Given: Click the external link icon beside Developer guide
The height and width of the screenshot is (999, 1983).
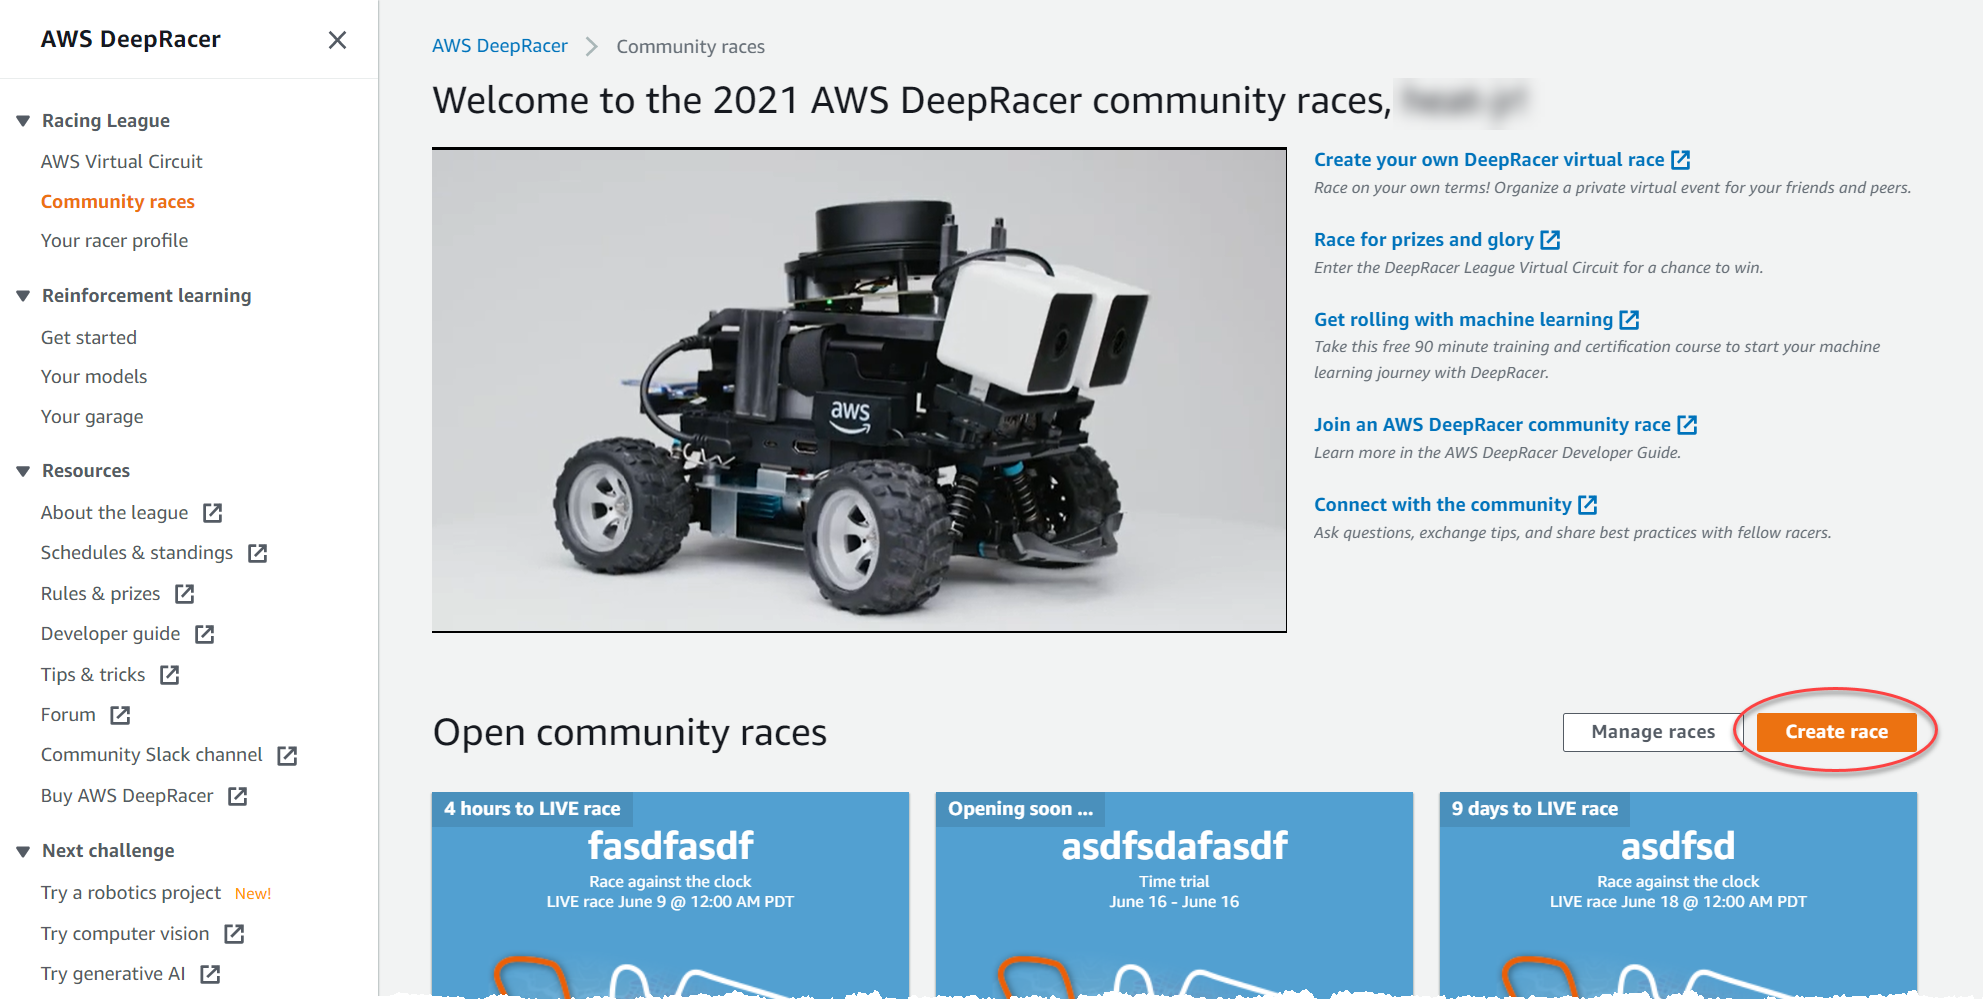Looking at the screenshot, I should click(206, 634).
